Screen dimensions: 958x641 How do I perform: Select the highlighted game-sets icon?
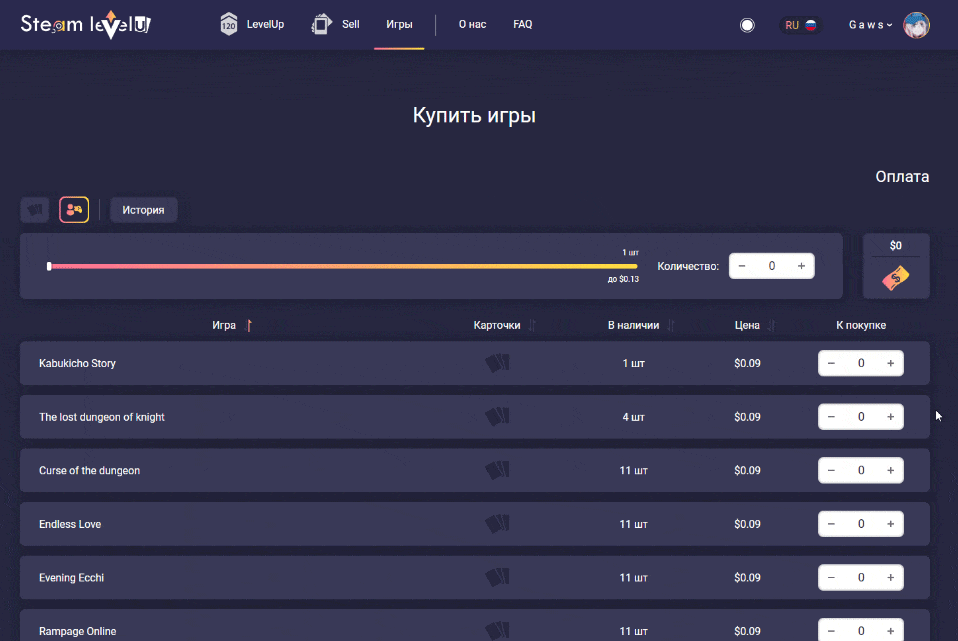tap(73, 209)
